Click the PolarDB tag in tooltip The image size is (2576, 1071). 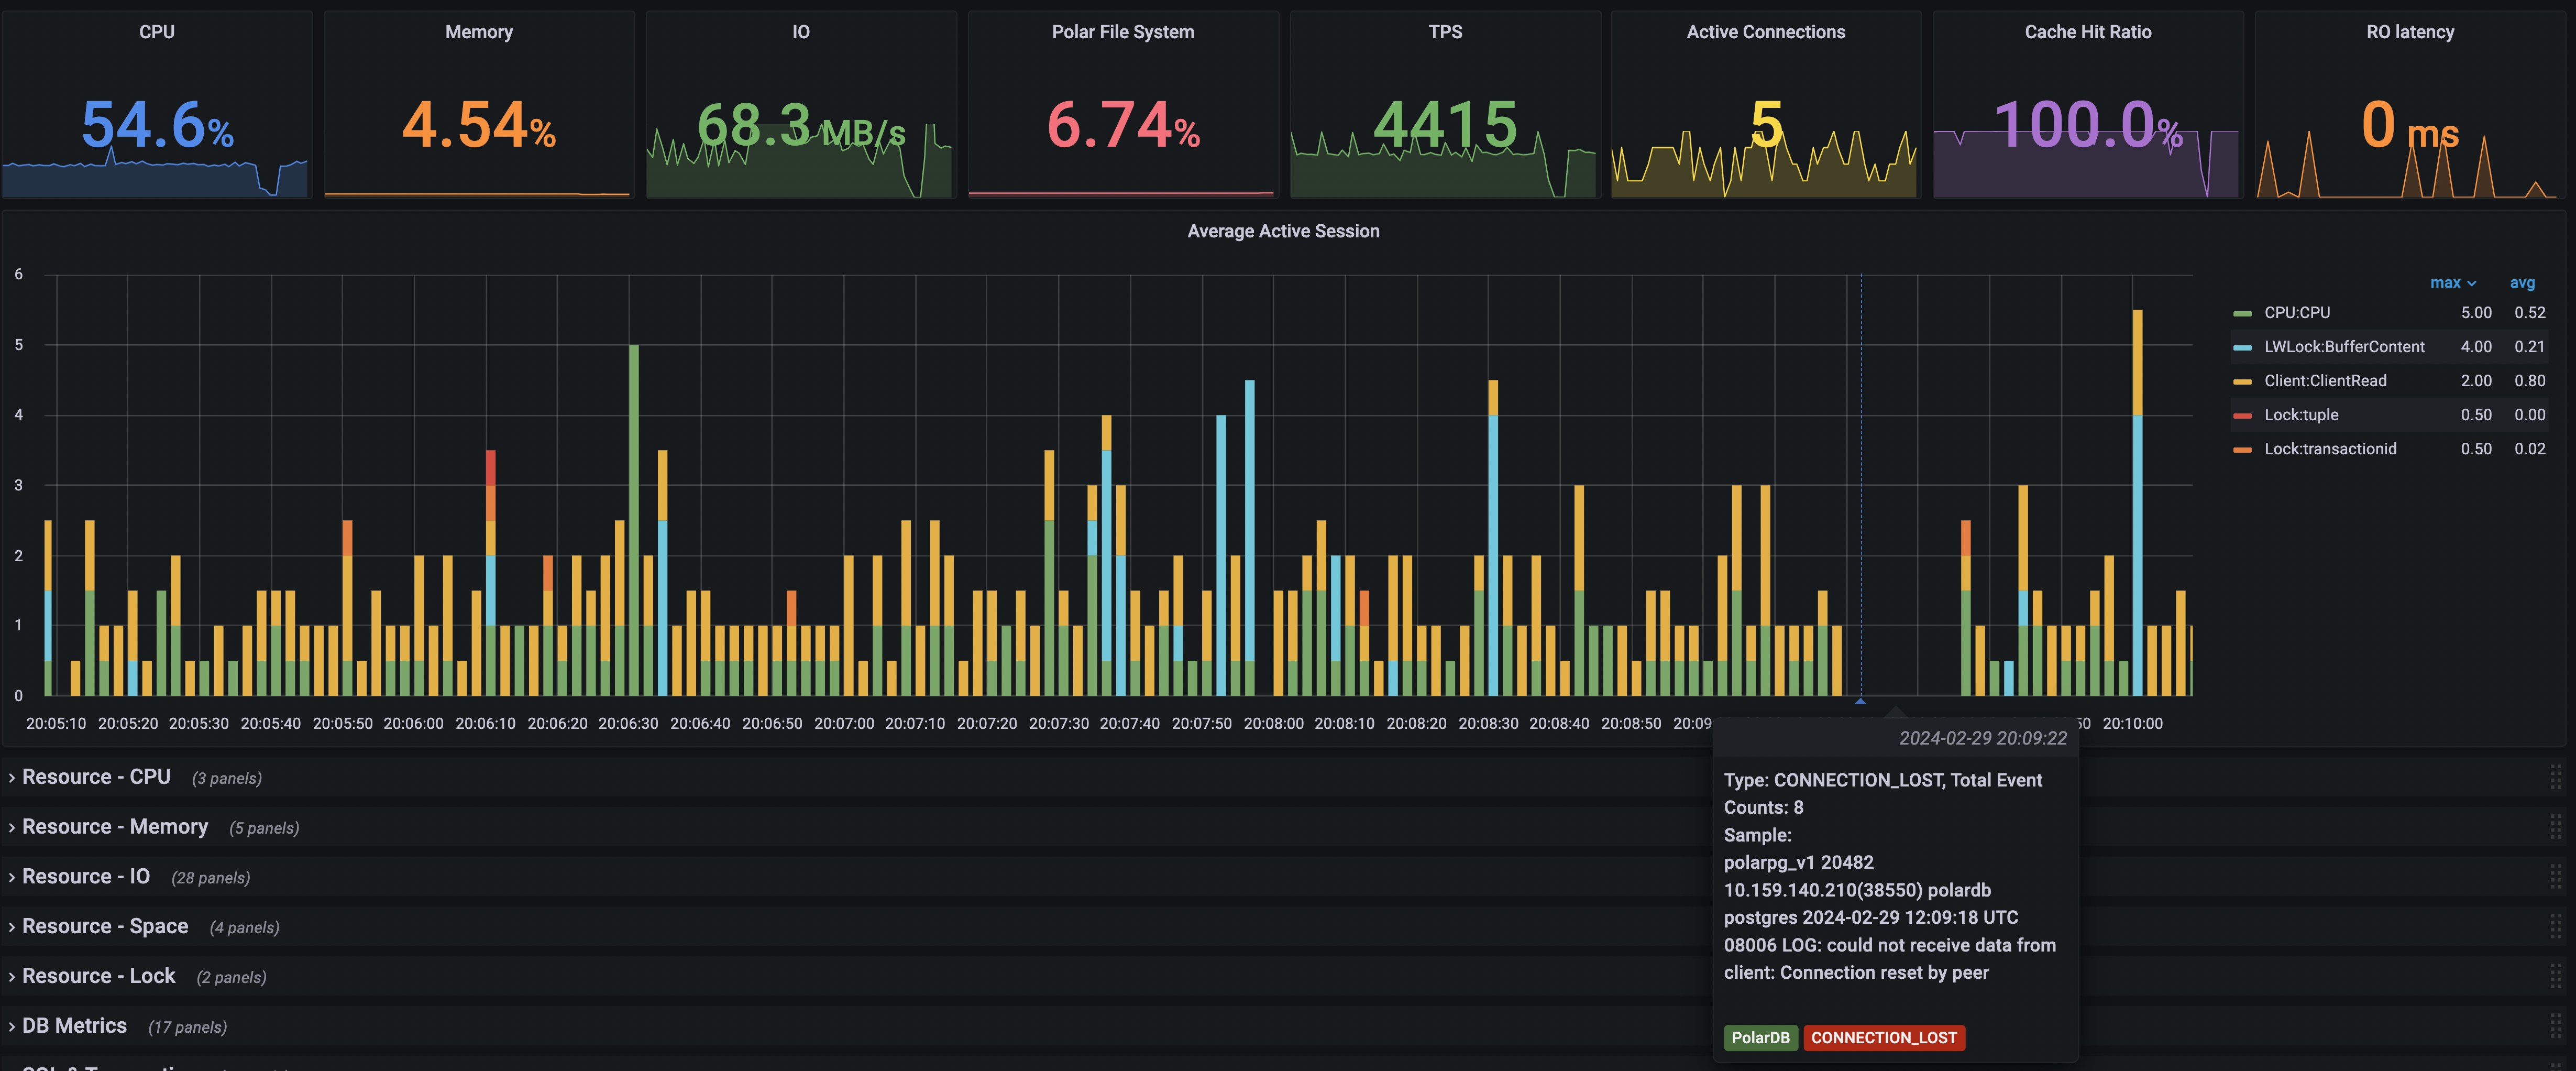pos(1760,1038)
